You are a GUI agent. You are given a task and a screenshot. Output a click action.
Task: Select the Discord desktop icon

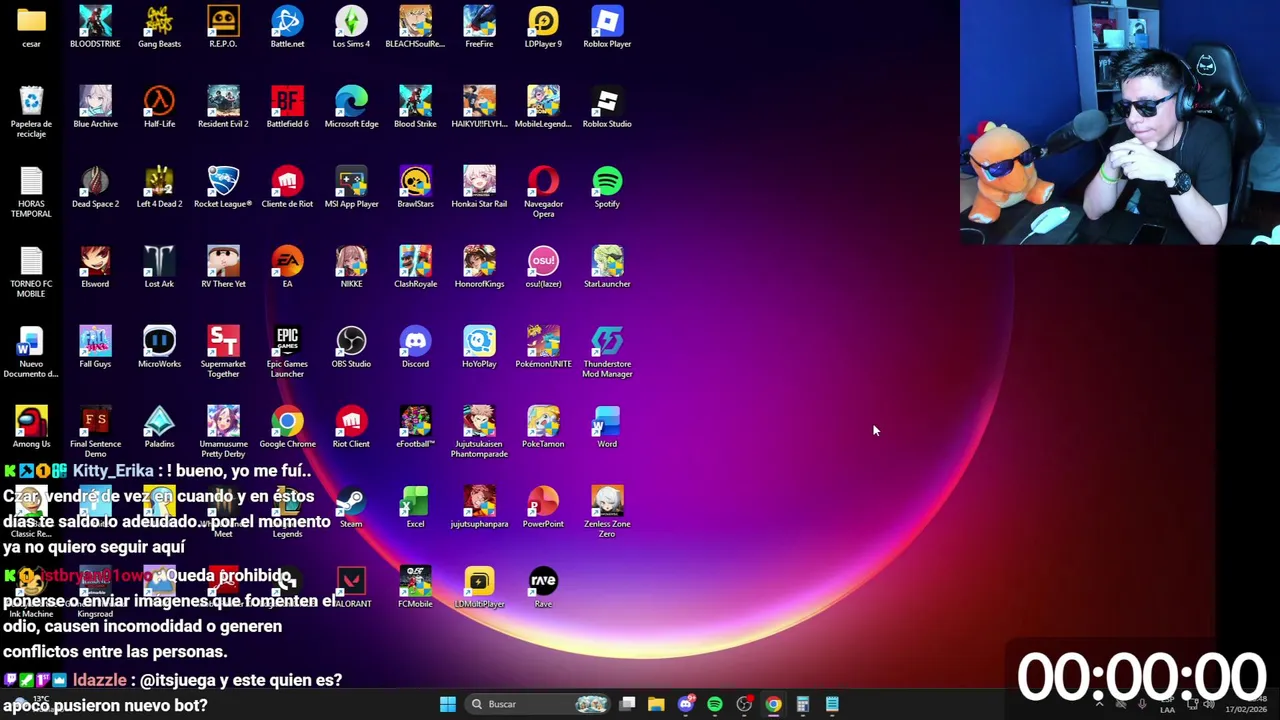pos(415,347)
